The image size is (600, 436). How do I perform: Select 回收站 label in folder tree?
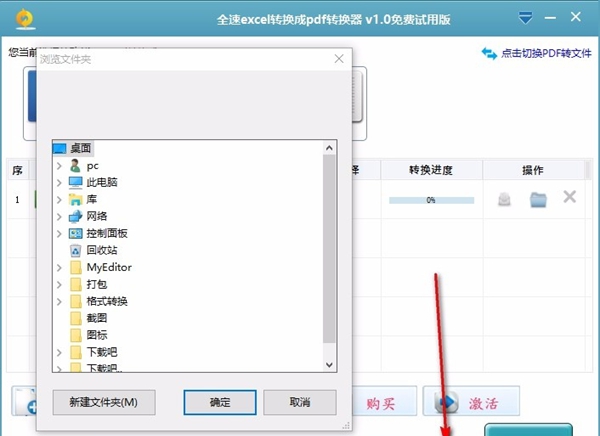pyautogui.click(x=102, y=250)
